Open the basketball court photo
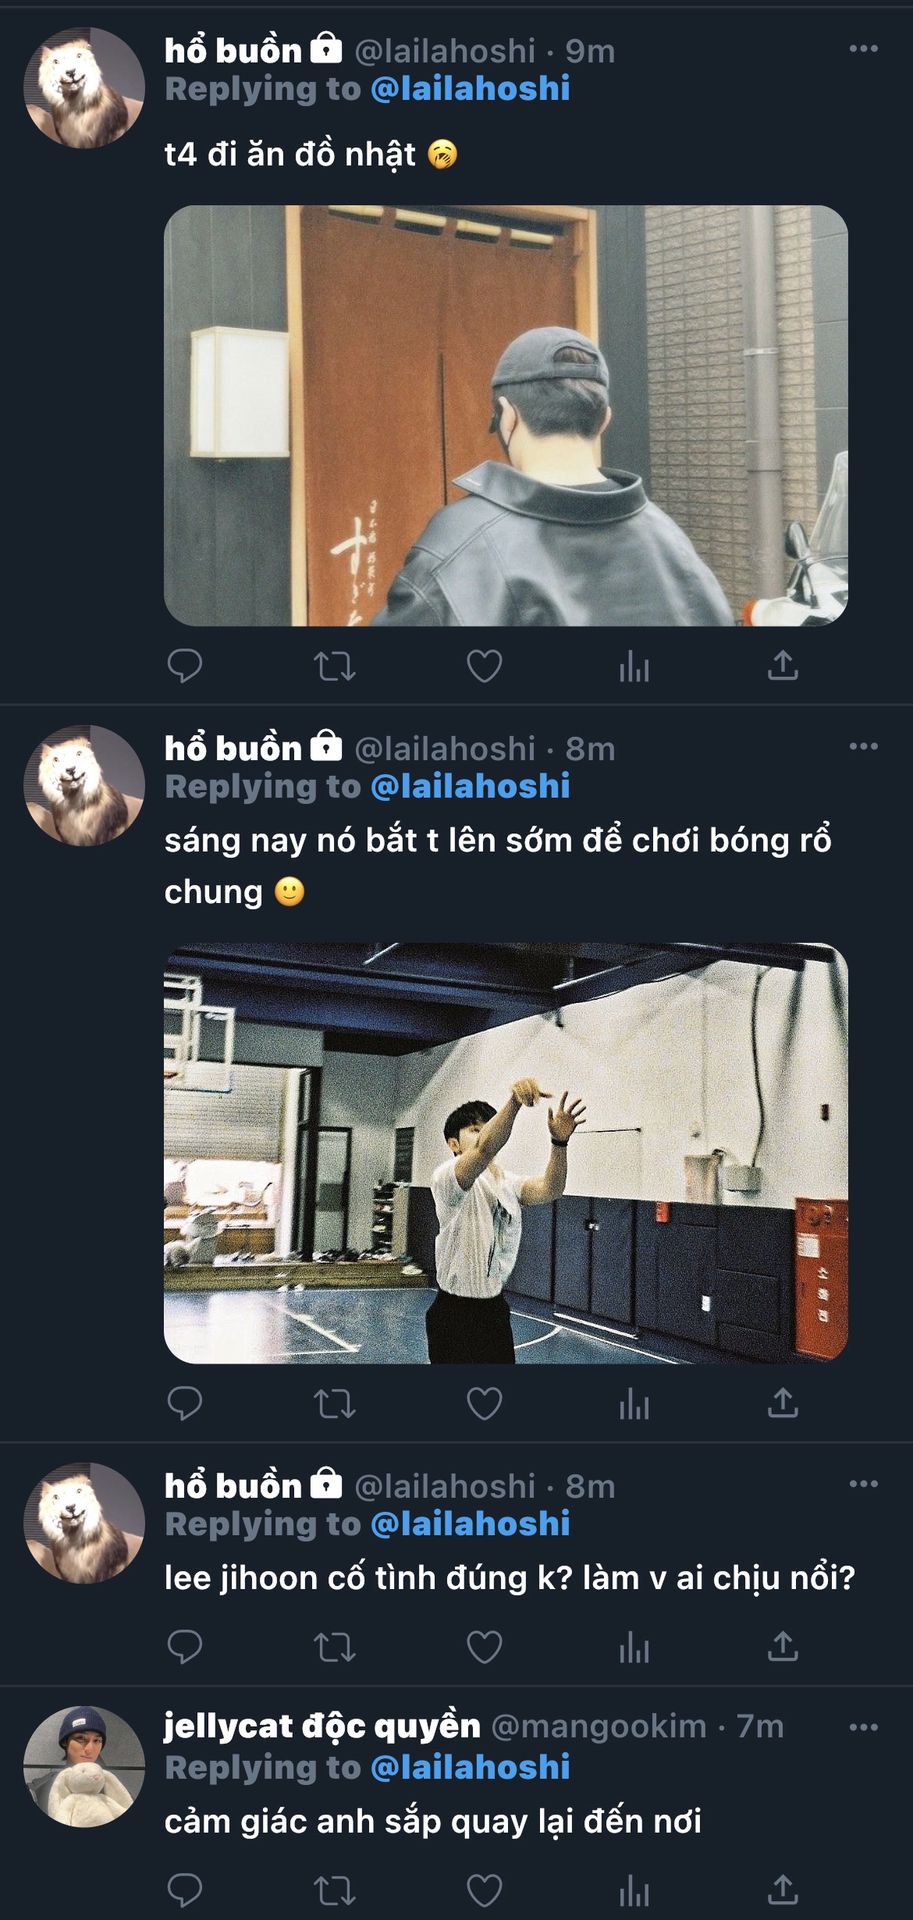Image resolution: width=913 pixels, height=1920 pixels. coord(505,1153)
